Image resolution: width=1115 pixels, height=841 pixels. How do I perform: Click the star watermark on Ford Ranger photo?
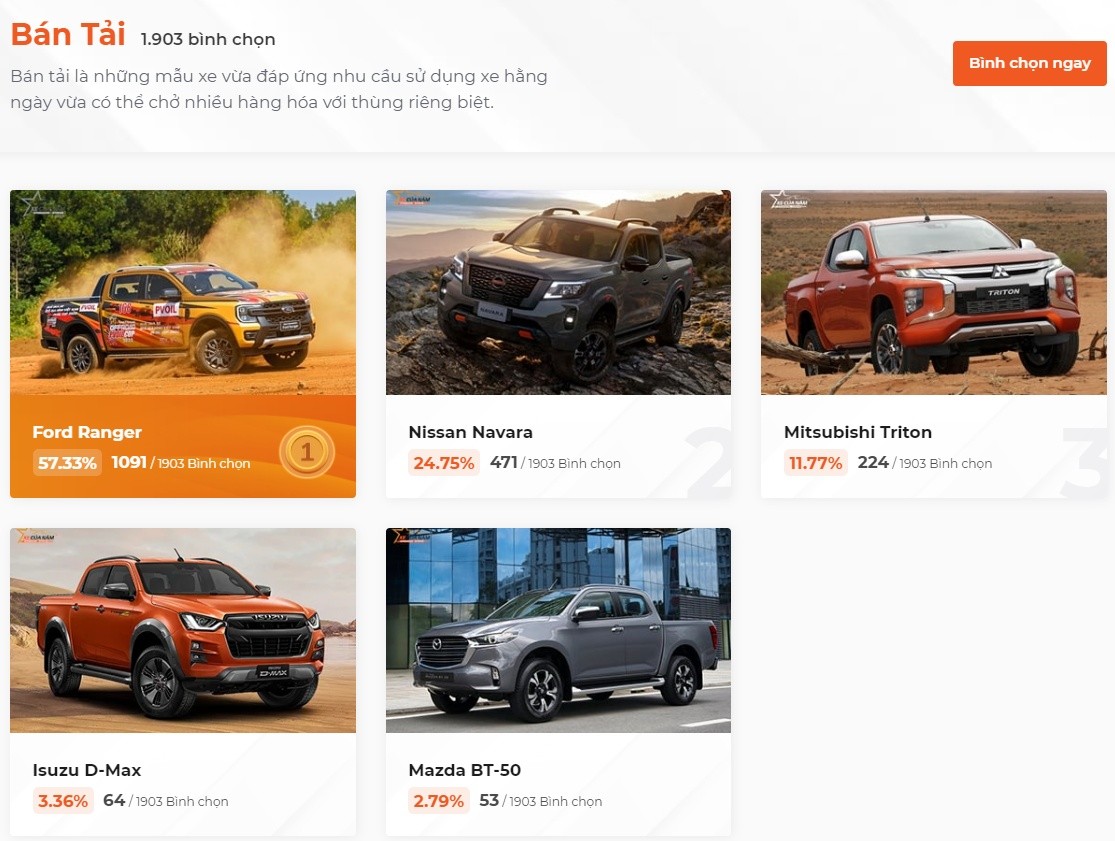[36, 203]
